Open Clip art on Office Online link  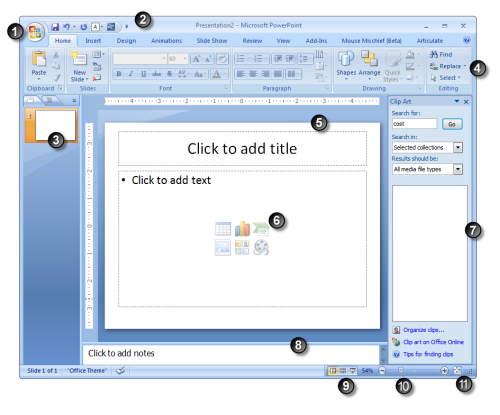point(433,342)
